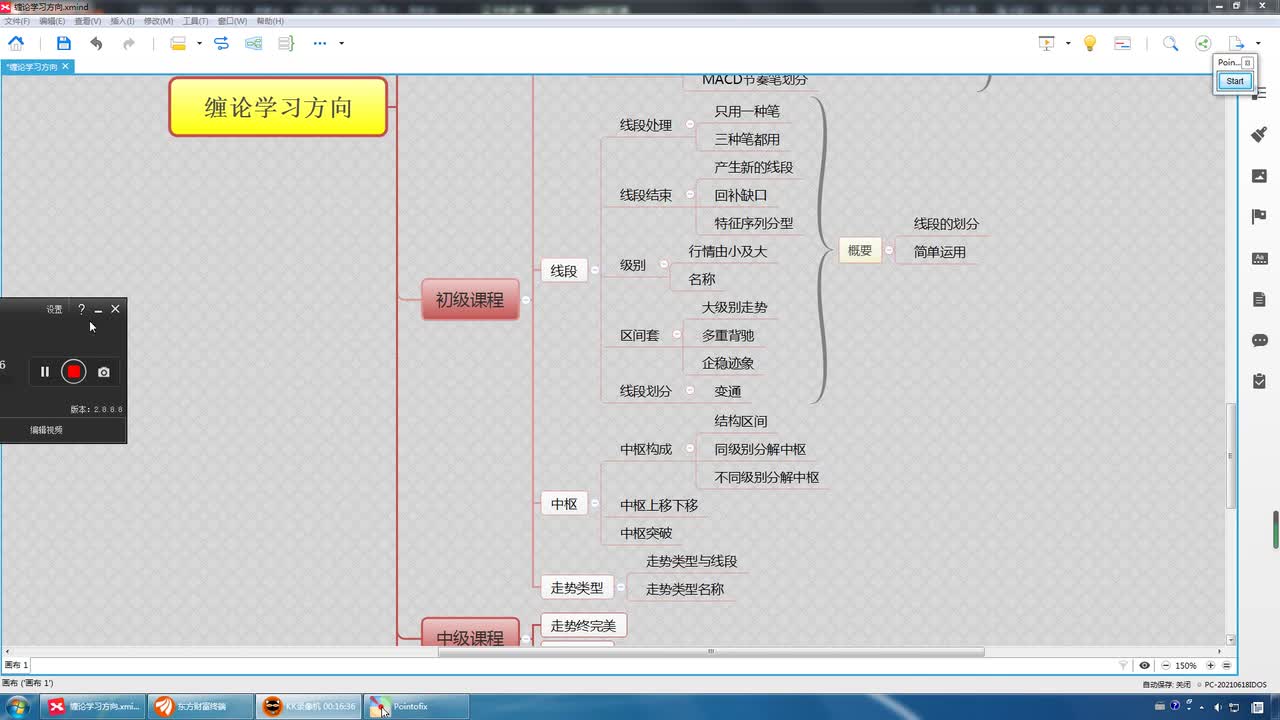This screenshot has height=720, width=1280.
Task: Toggle the eye visibility icon in the status bar
Action: pyautogui.click(x=1144, y=665)
